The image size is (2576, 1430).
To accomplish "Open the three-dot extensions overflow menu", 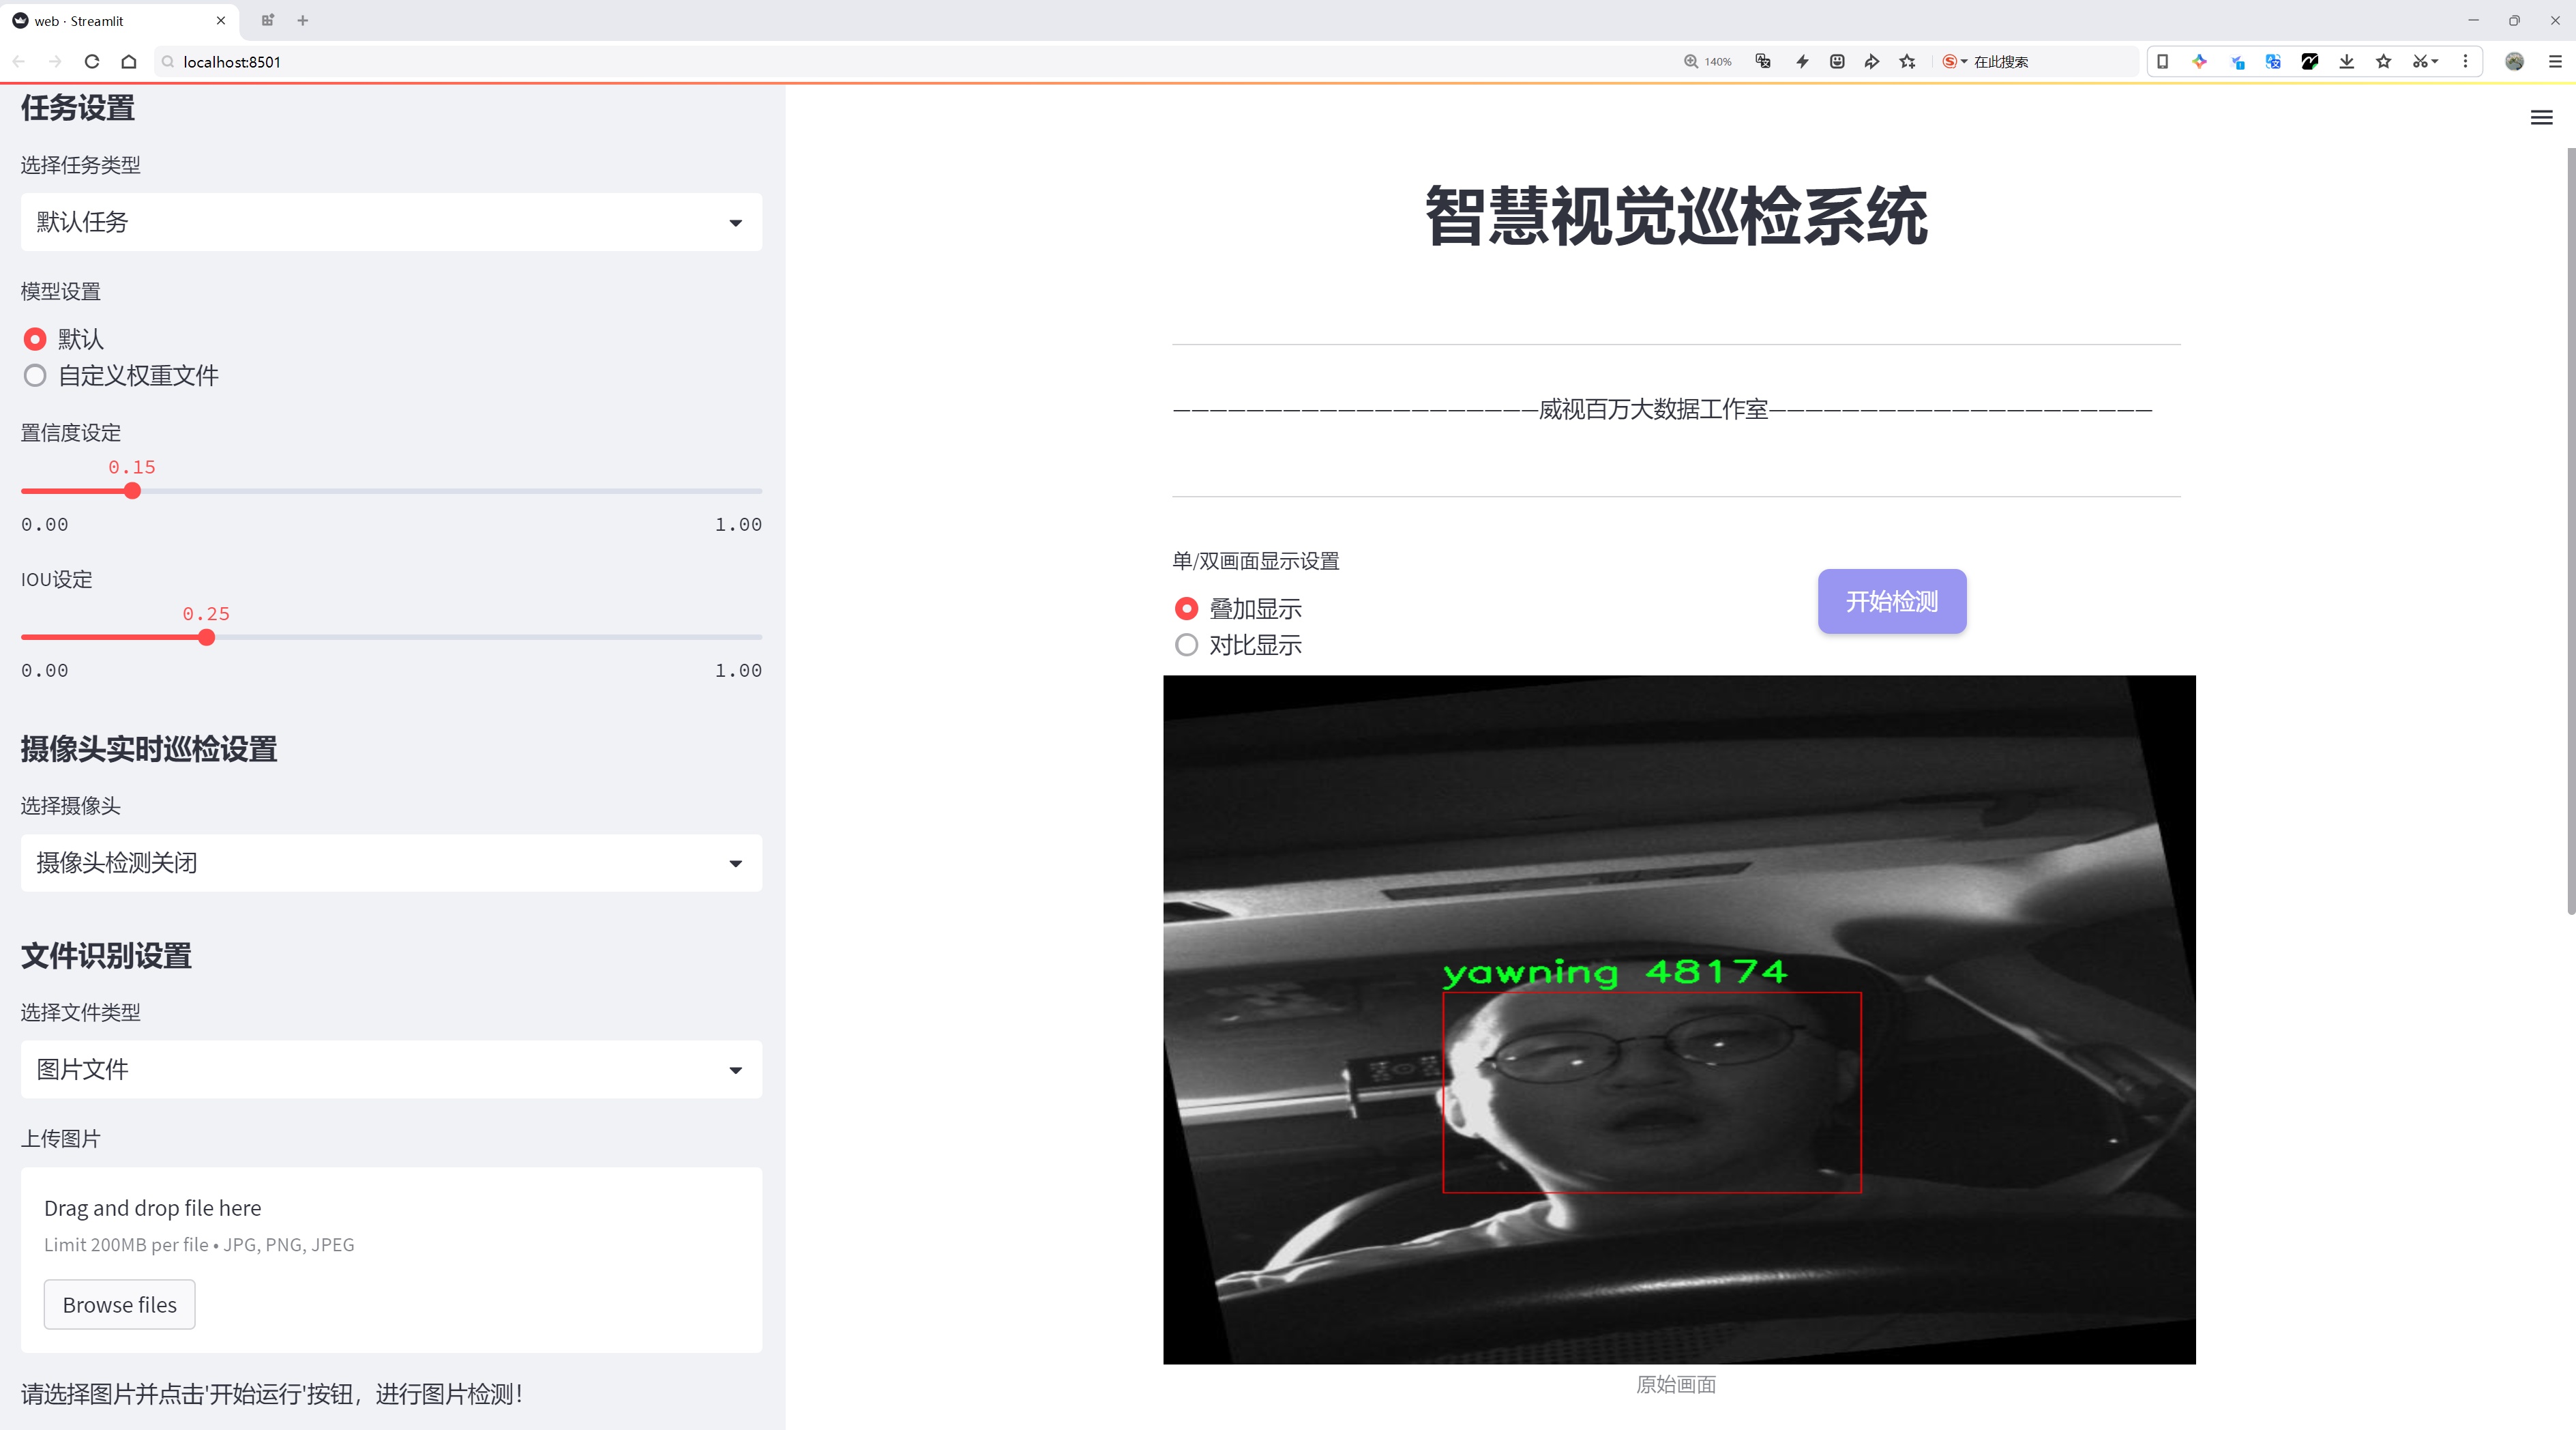I will pos(2465,61).
